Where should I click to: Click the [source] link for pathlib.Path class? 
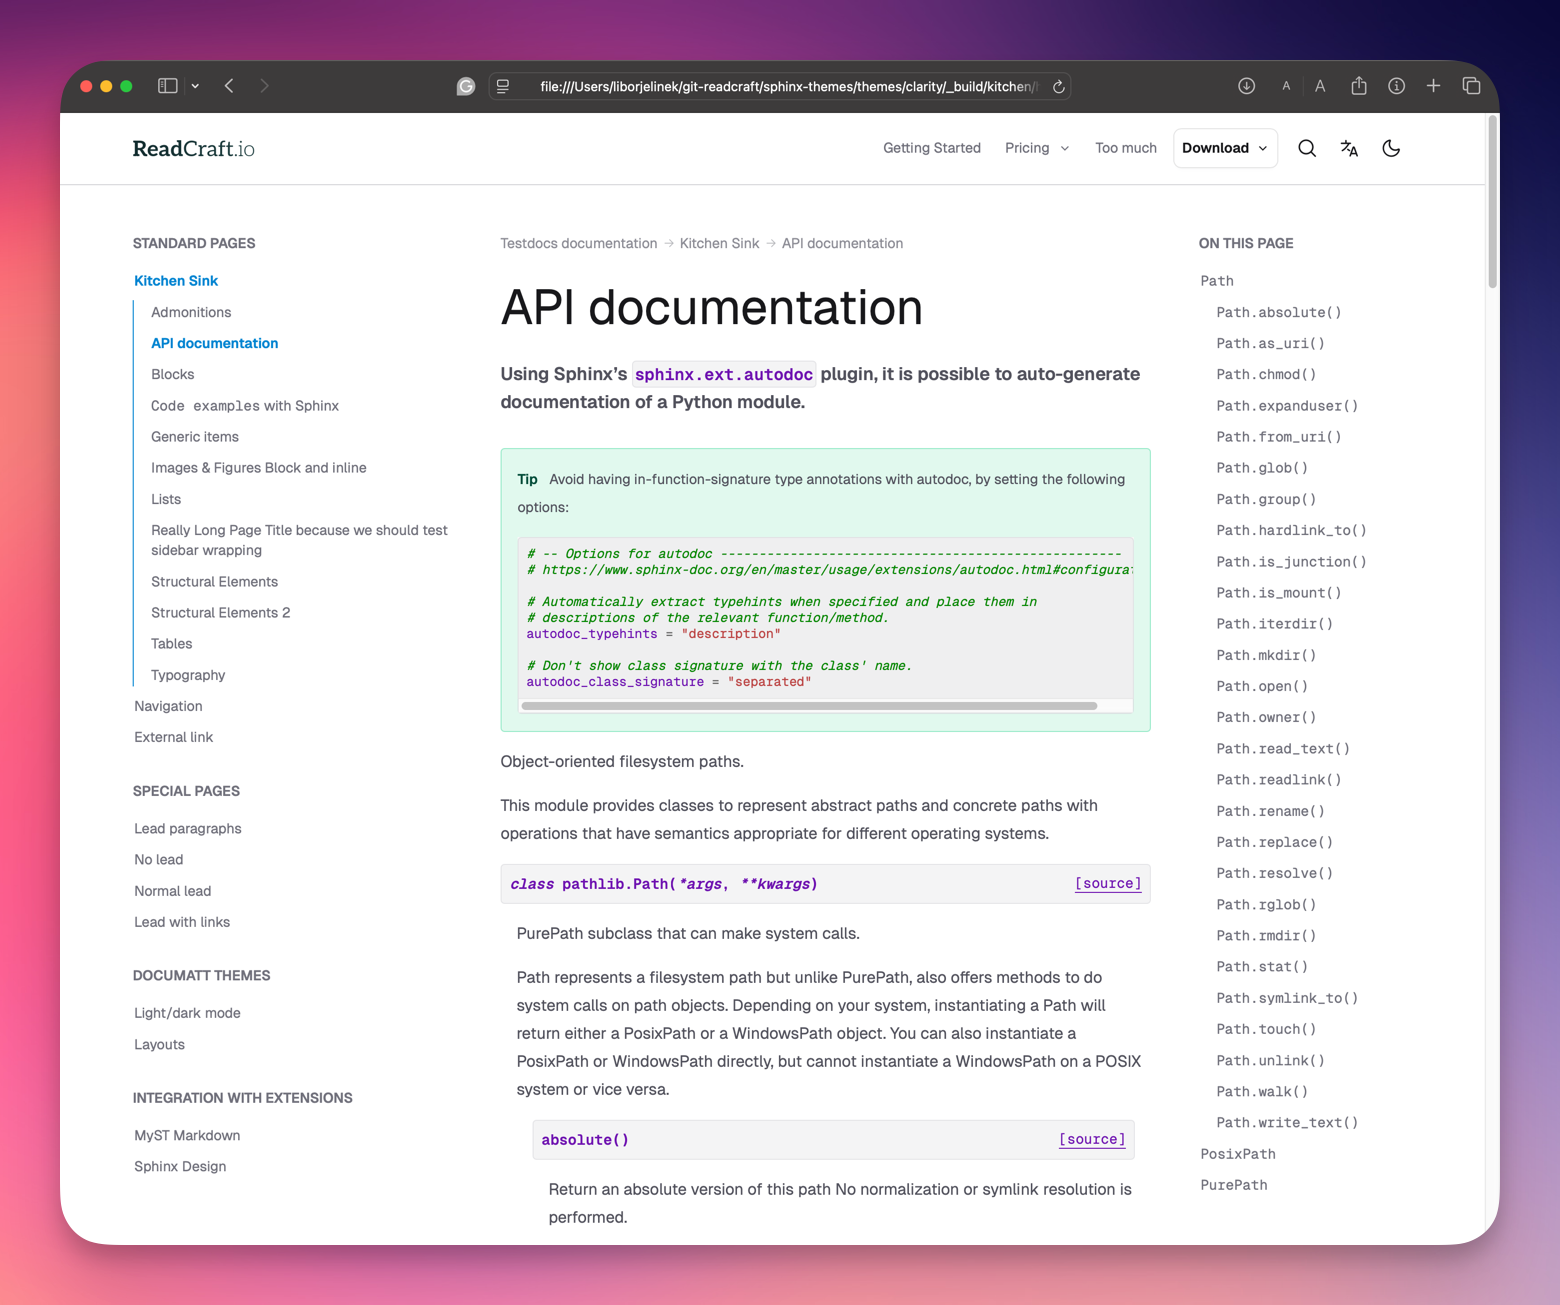coord(1107,883)
